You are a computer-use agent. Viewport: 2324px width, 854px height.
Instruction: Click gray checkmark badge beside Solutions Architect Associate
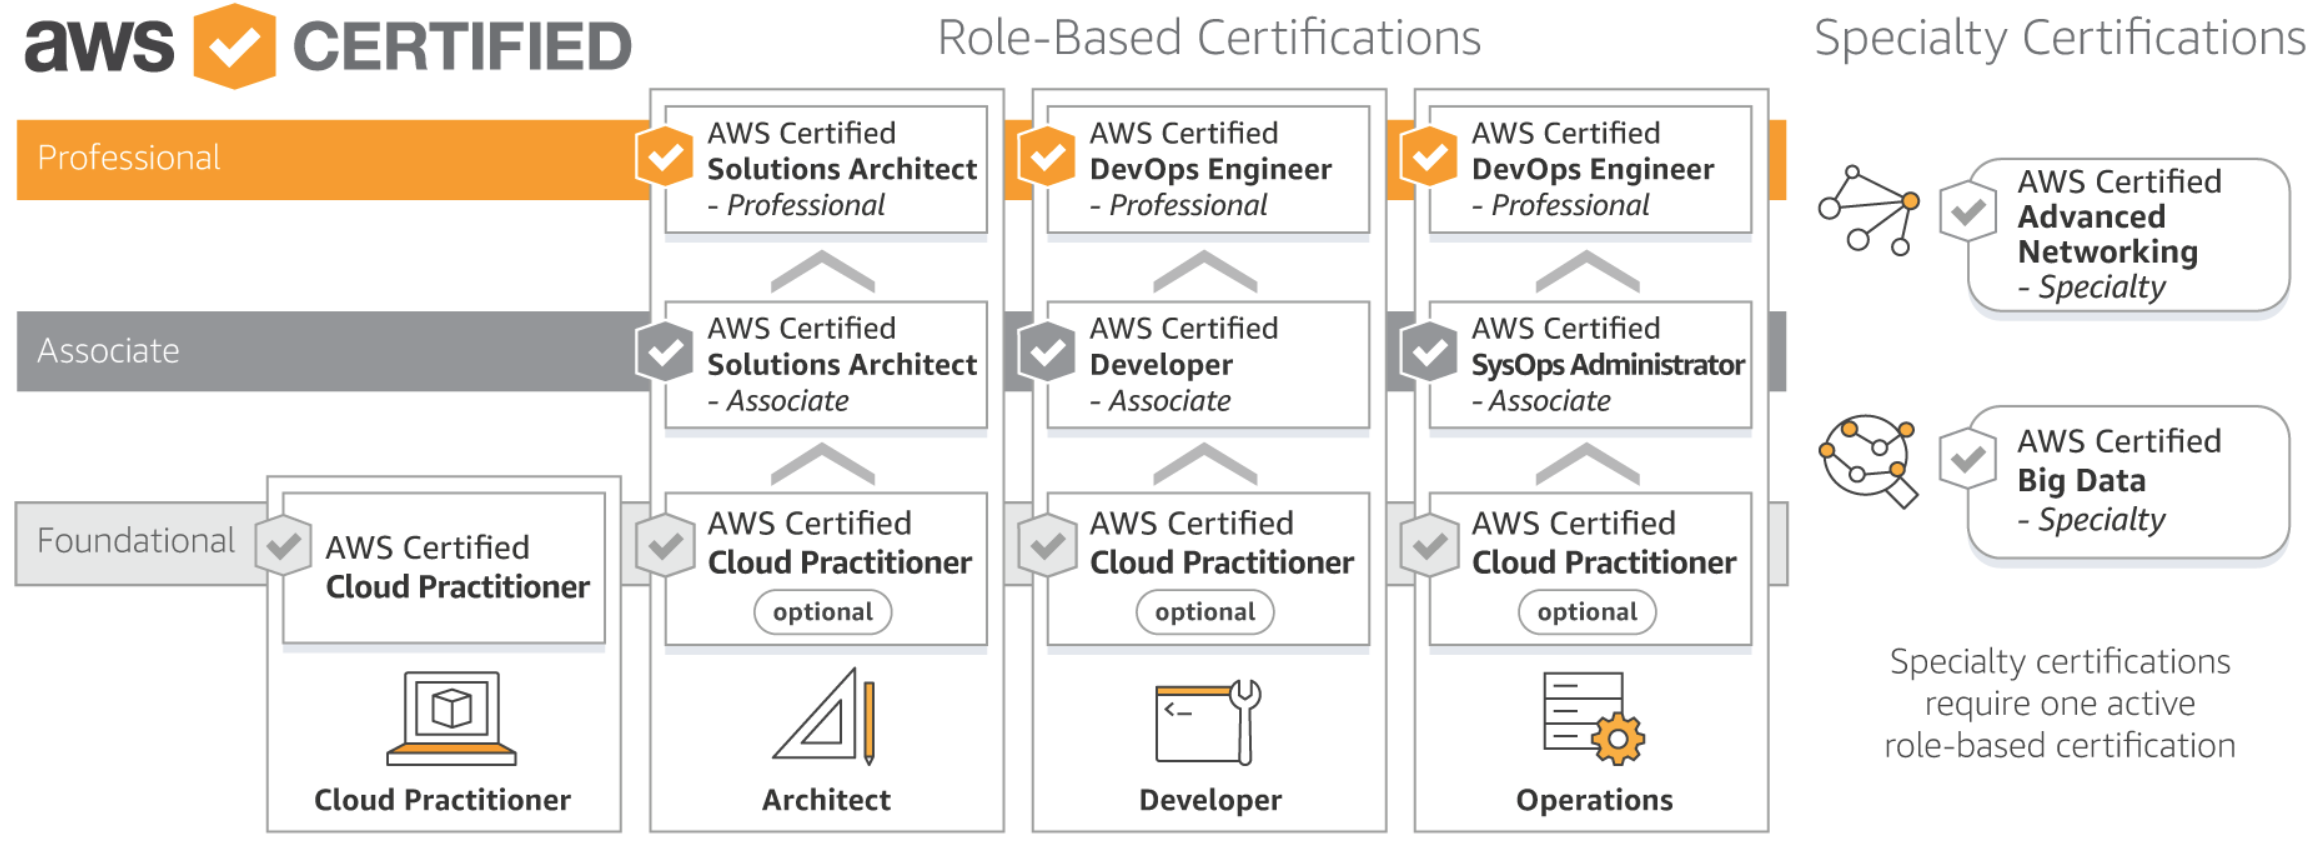point(665,351)
